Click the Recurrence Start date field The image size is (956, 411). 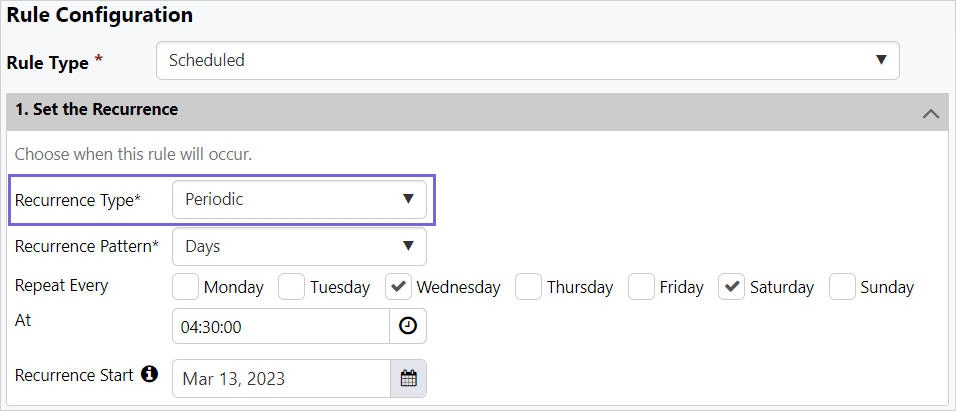click(280, 378)
